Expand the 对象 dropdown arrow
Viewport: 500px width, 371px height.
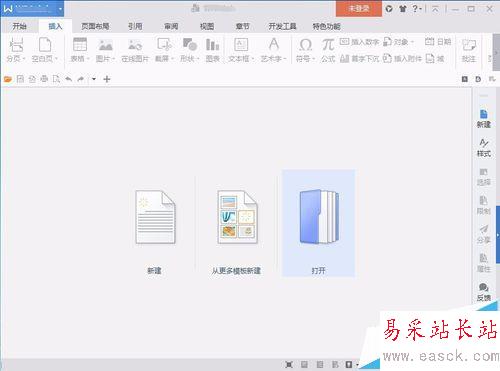click(412, 42)
